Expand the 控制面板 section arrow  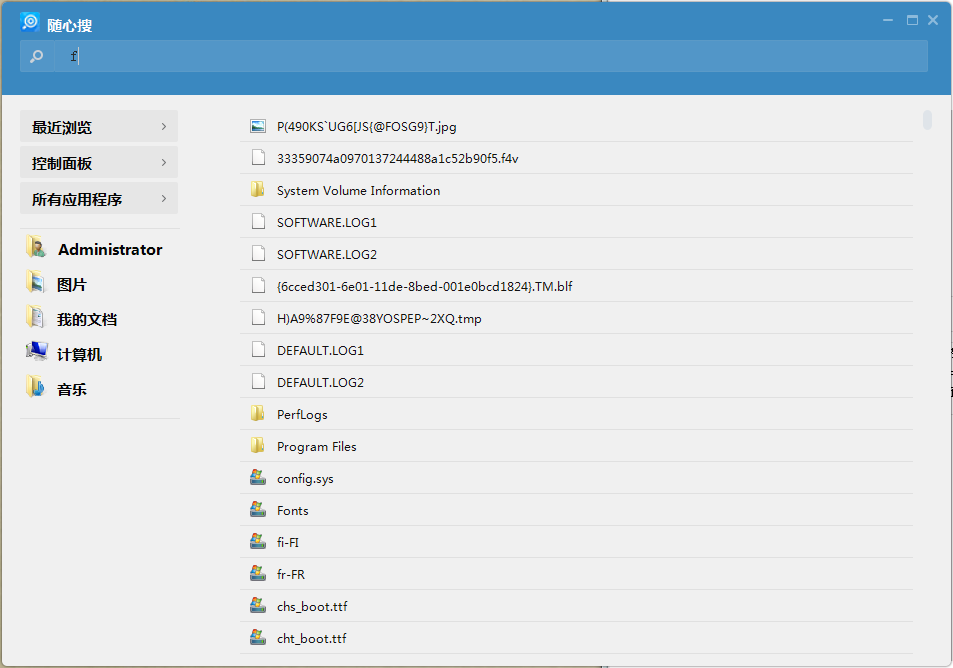[163, 163]
